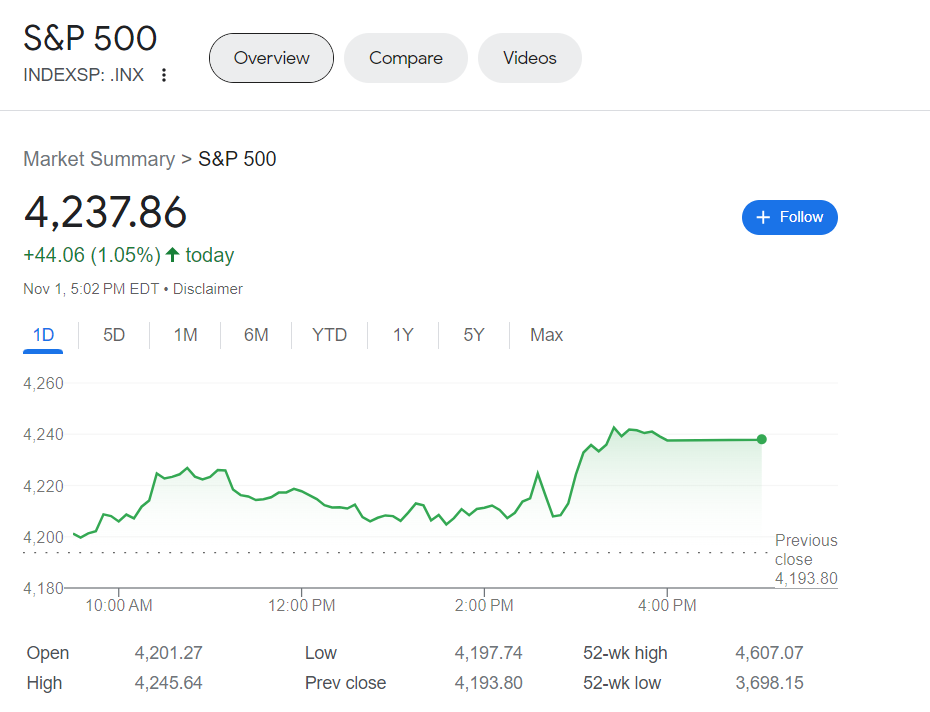
Task: Click the S&P 500 page title
Action: pyautogui.click(x=90, y=38)
